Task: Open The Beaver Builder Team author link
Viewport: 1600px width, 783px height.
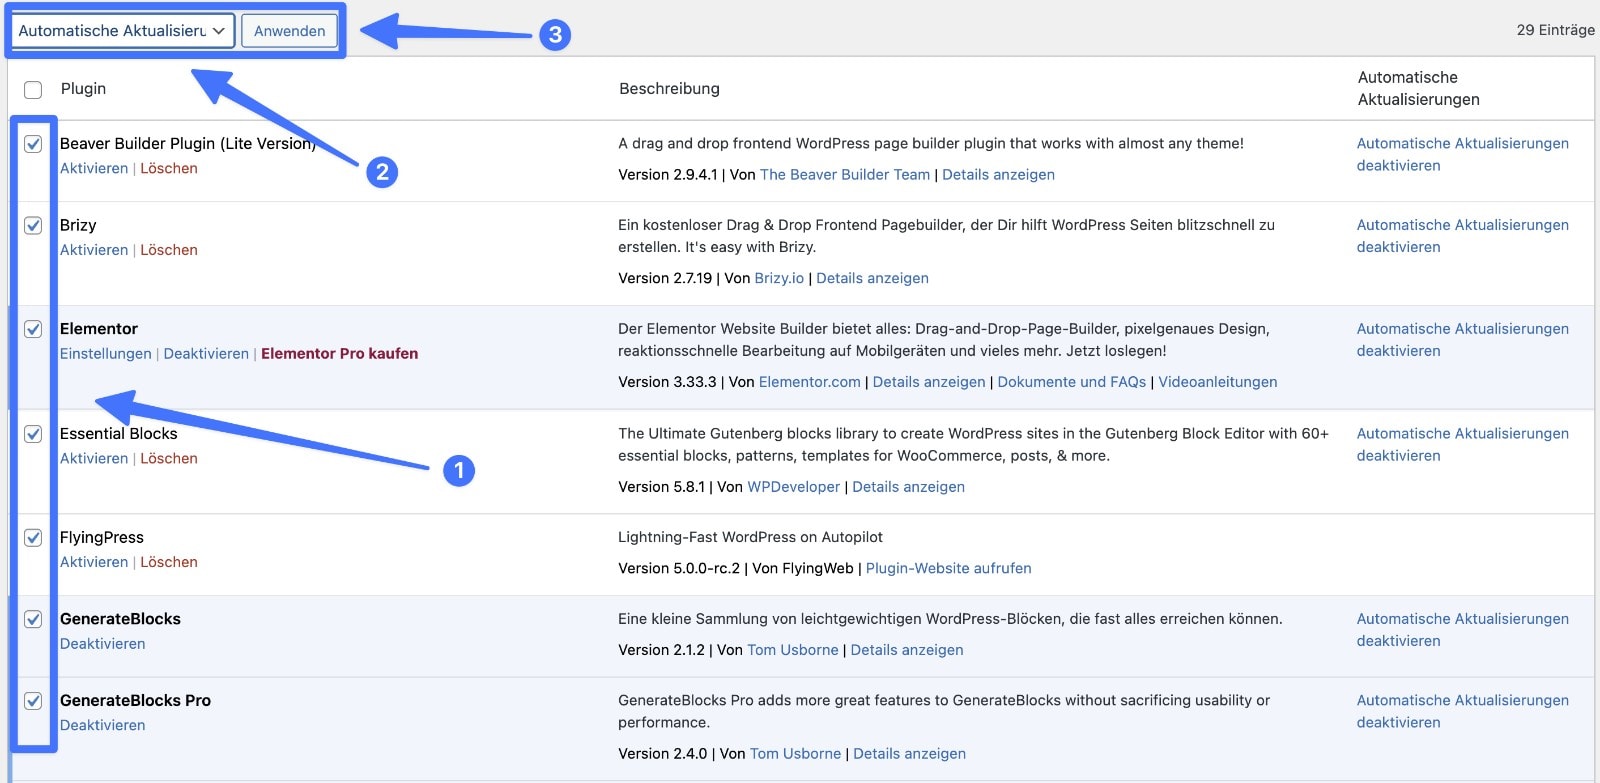Action: (845, 174)
